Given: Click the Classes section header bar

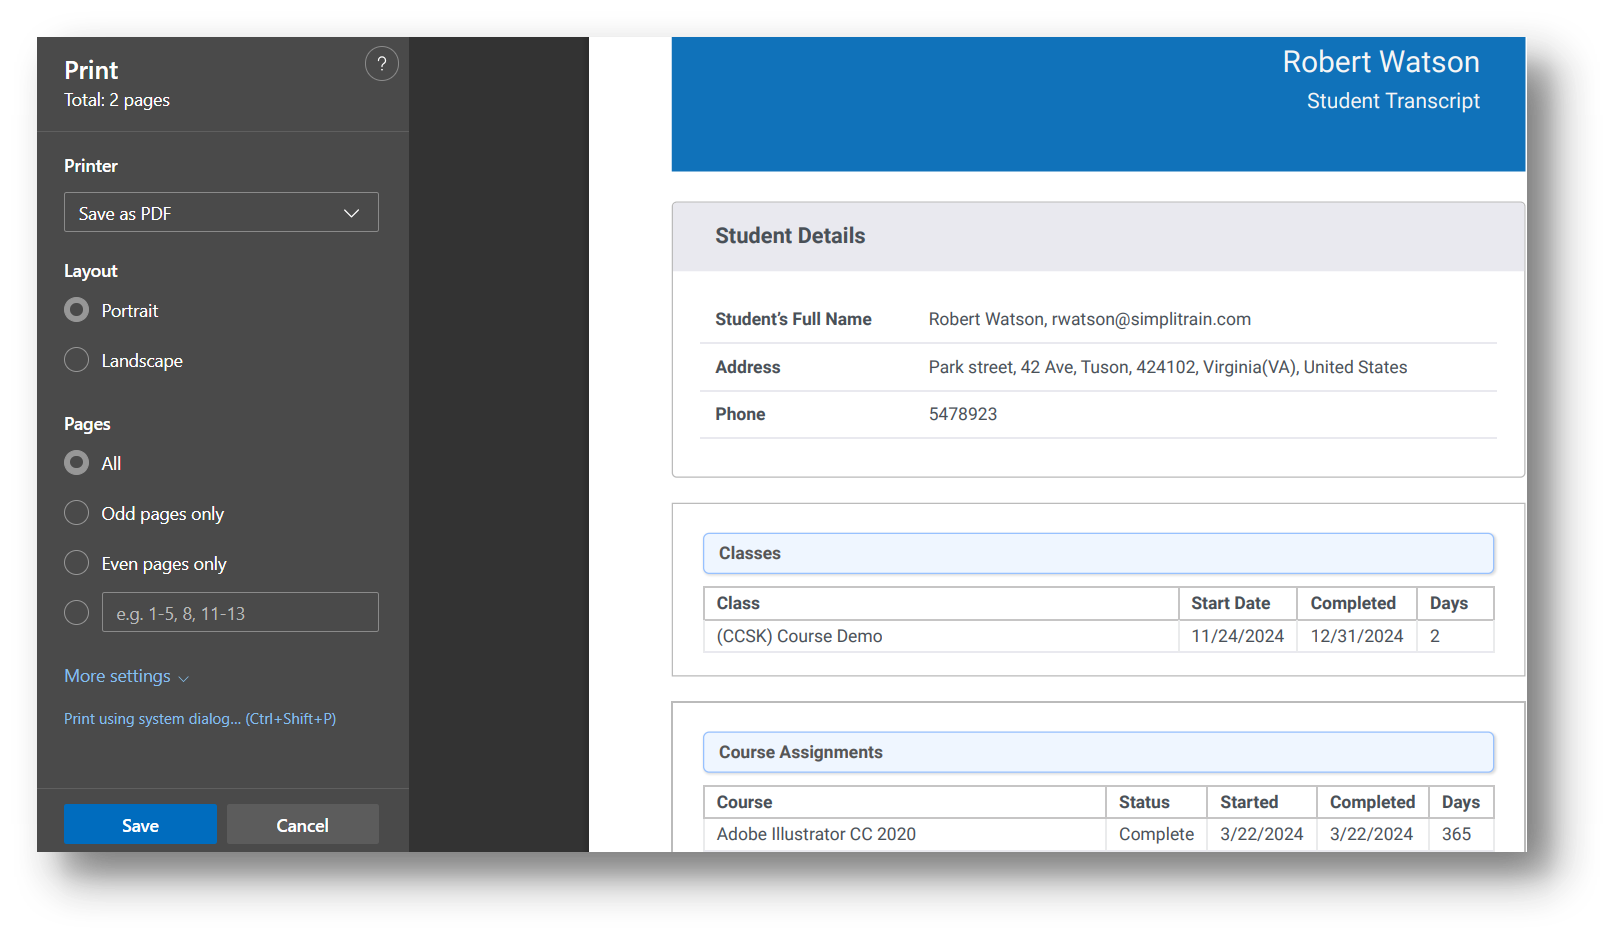Looking at the screenshot, I should click(1098, 553).
